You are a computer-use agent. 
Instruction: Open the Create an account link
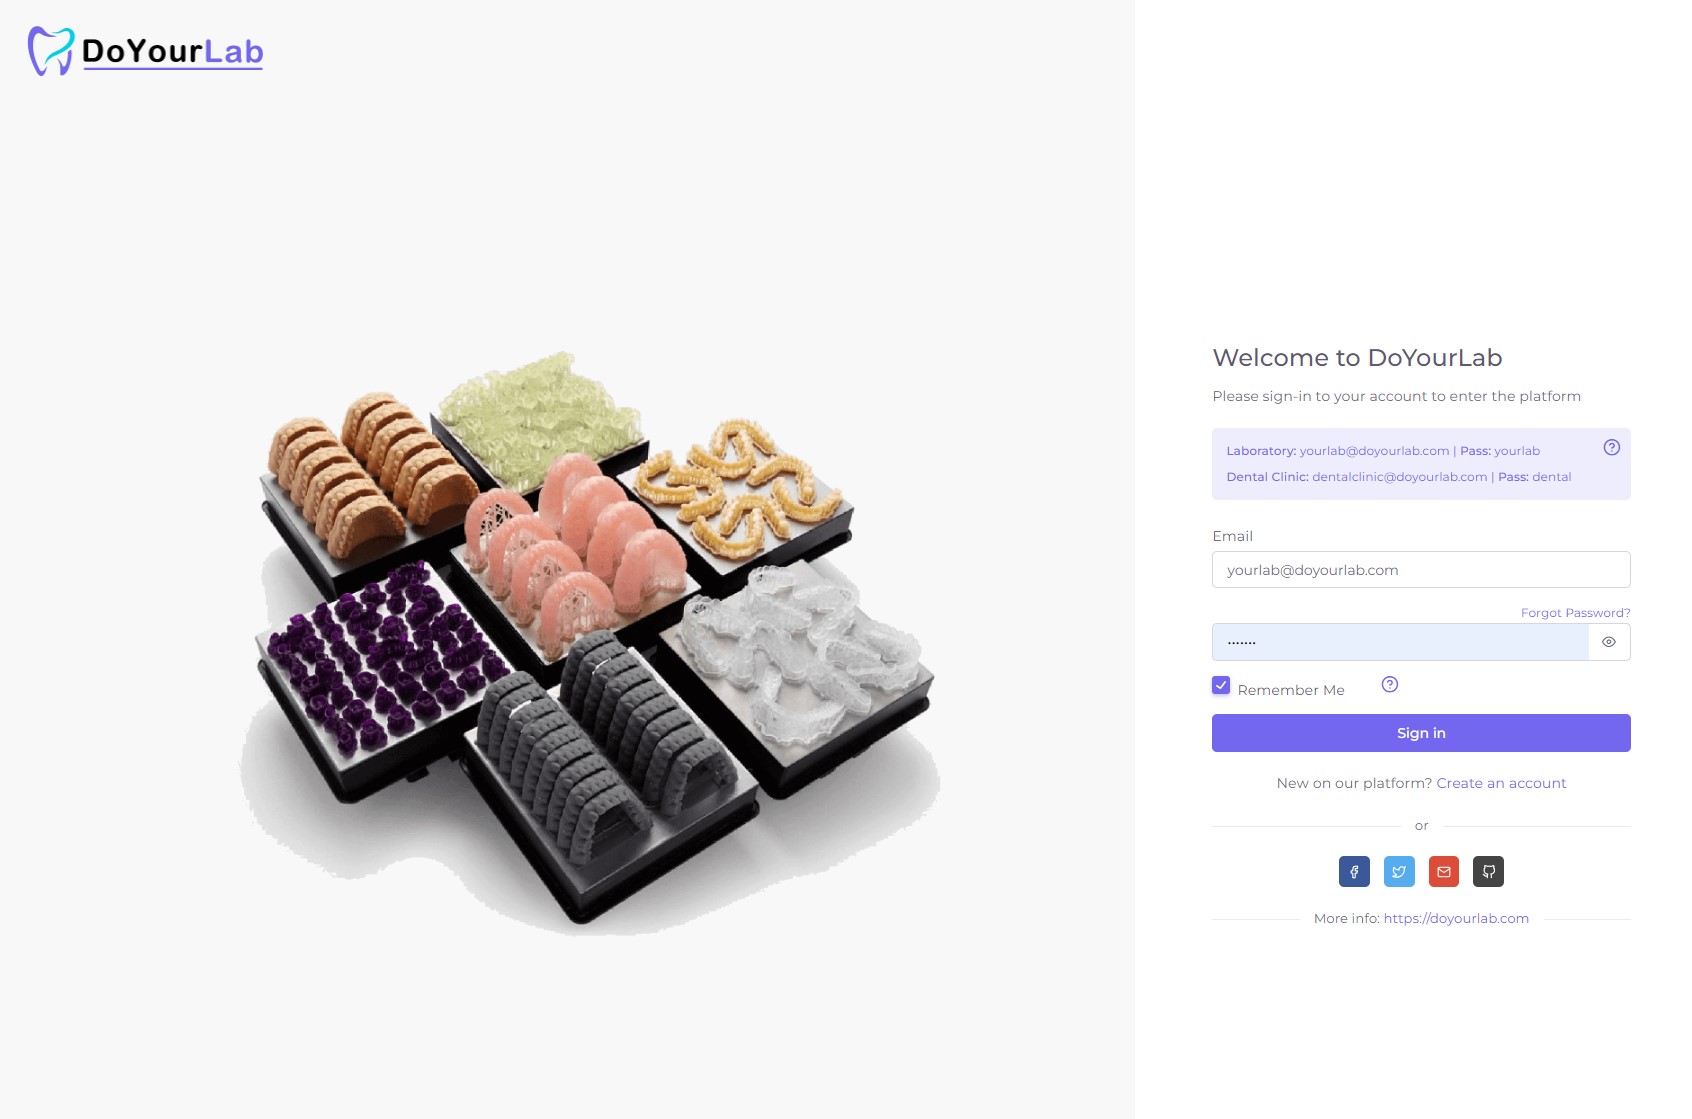[1501, 783]
